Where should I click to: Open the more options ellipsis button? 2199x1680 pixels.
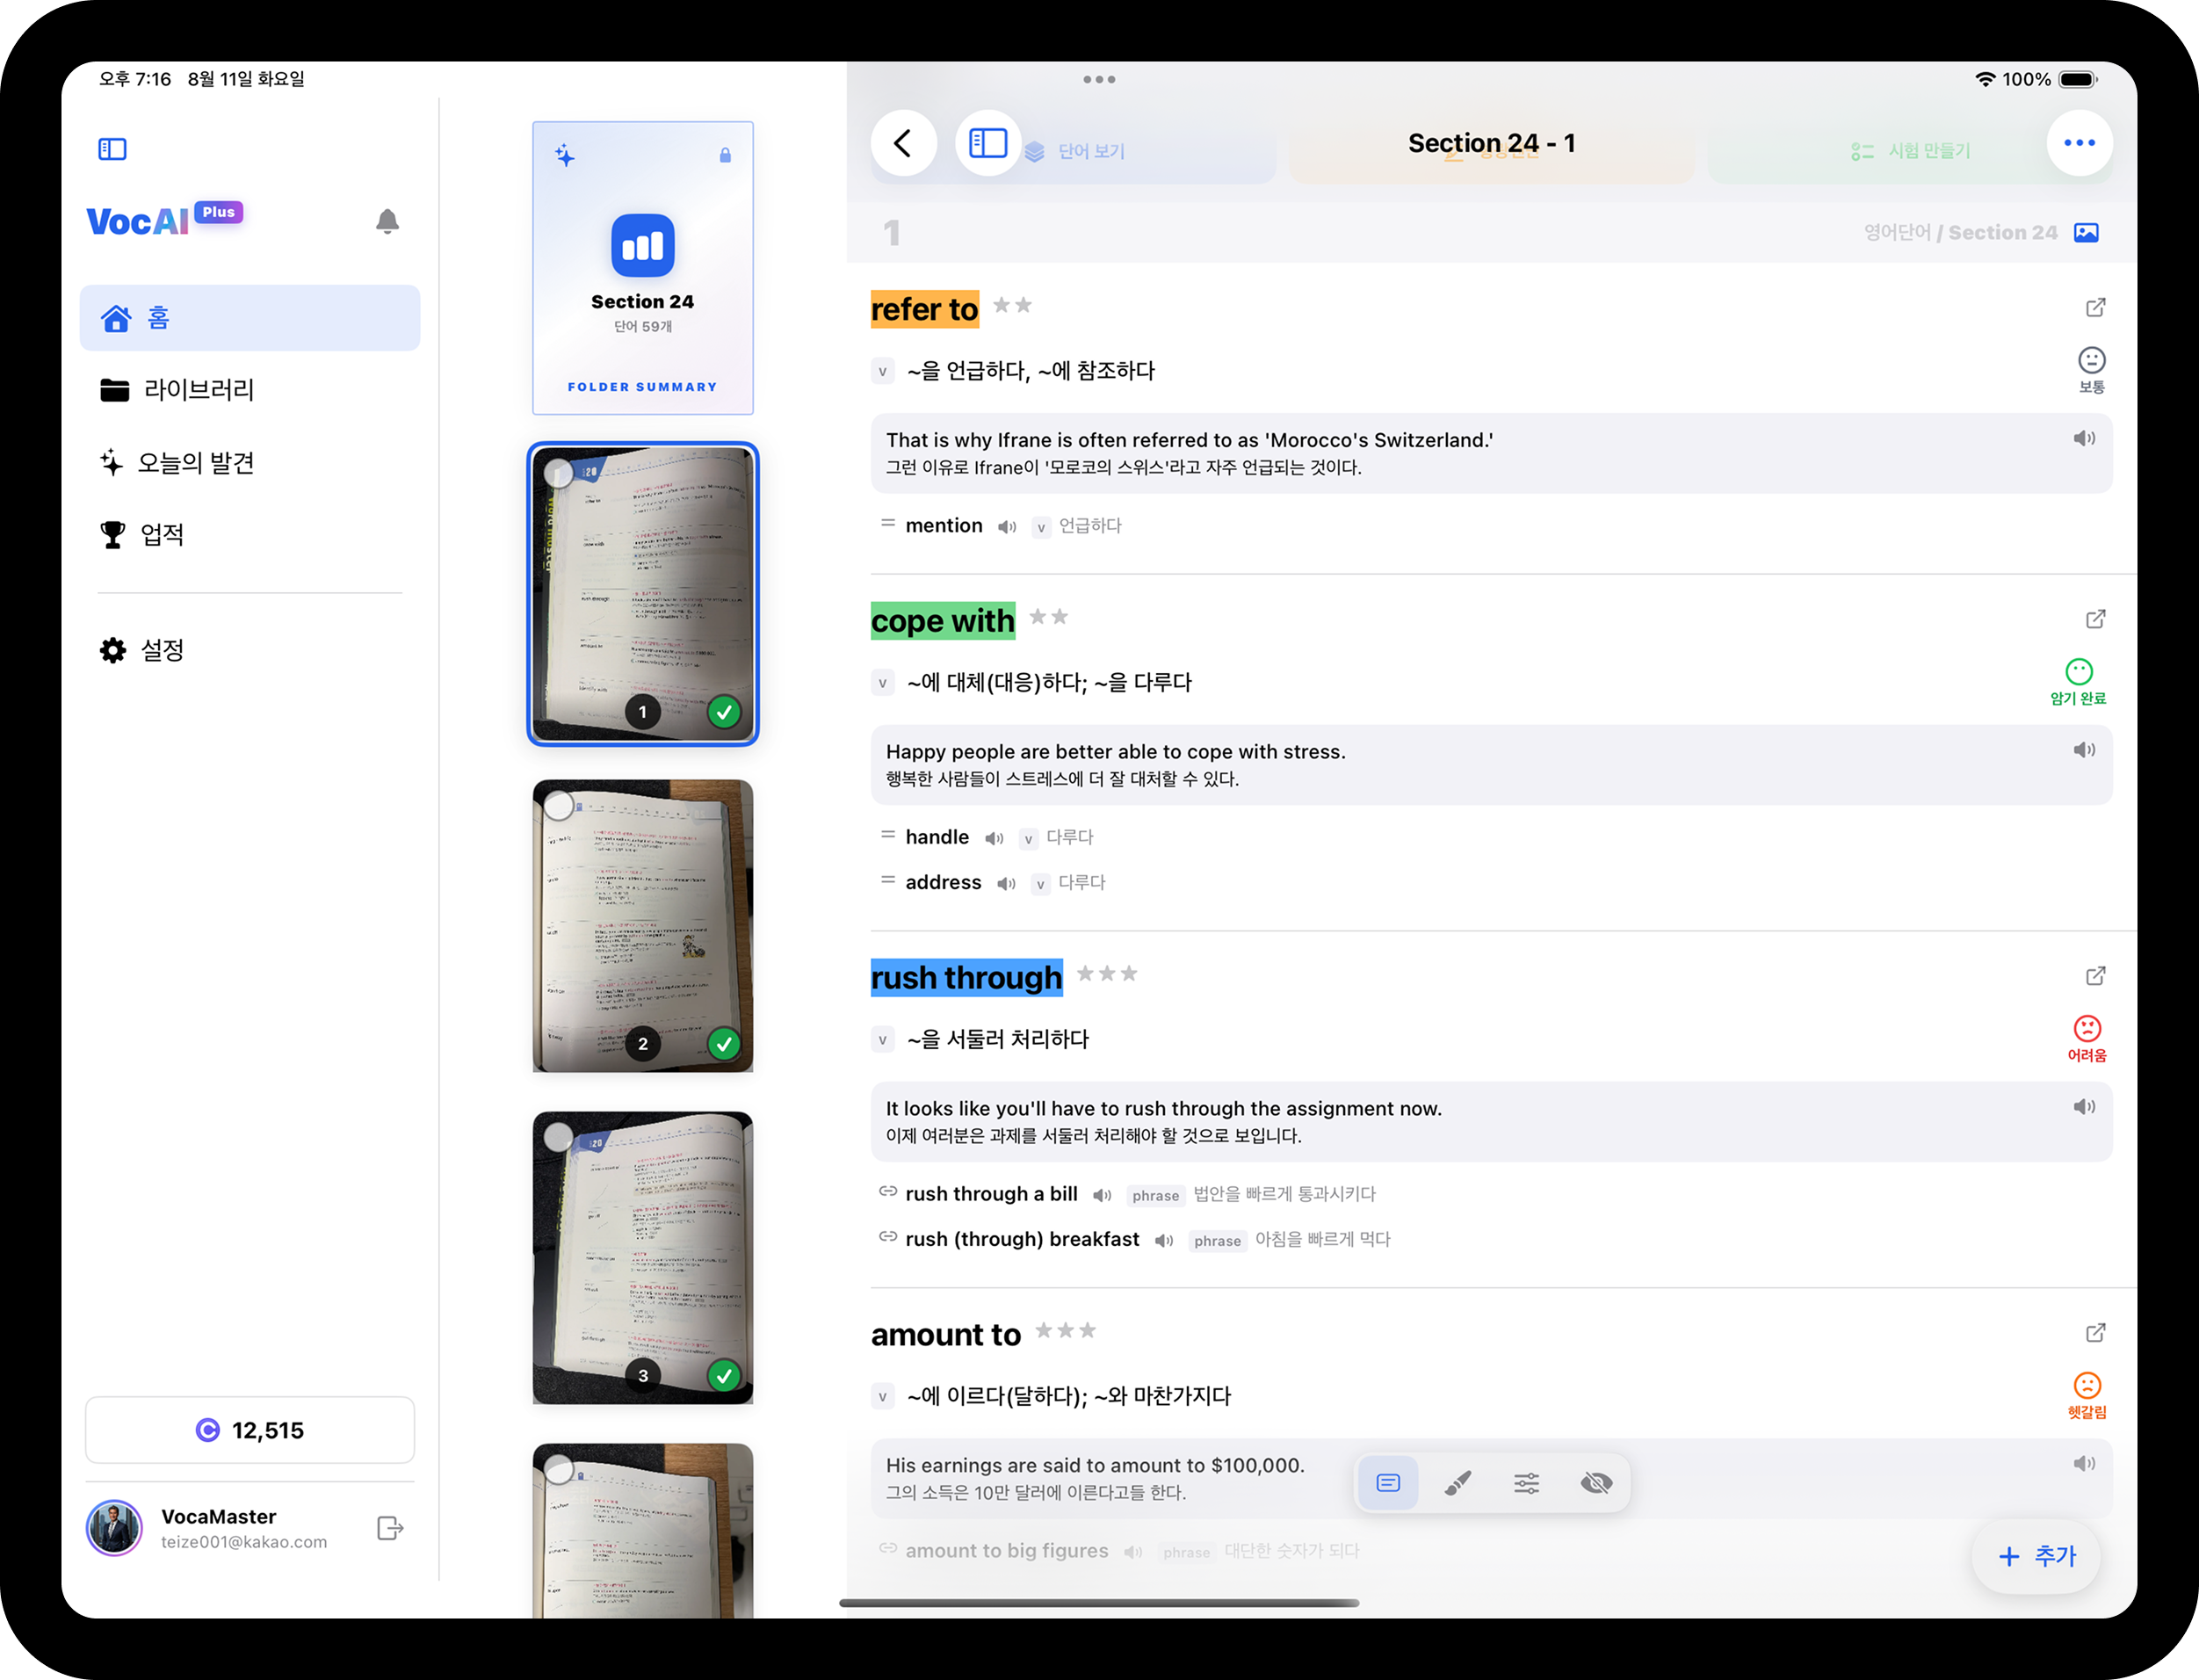[2080, 143]
